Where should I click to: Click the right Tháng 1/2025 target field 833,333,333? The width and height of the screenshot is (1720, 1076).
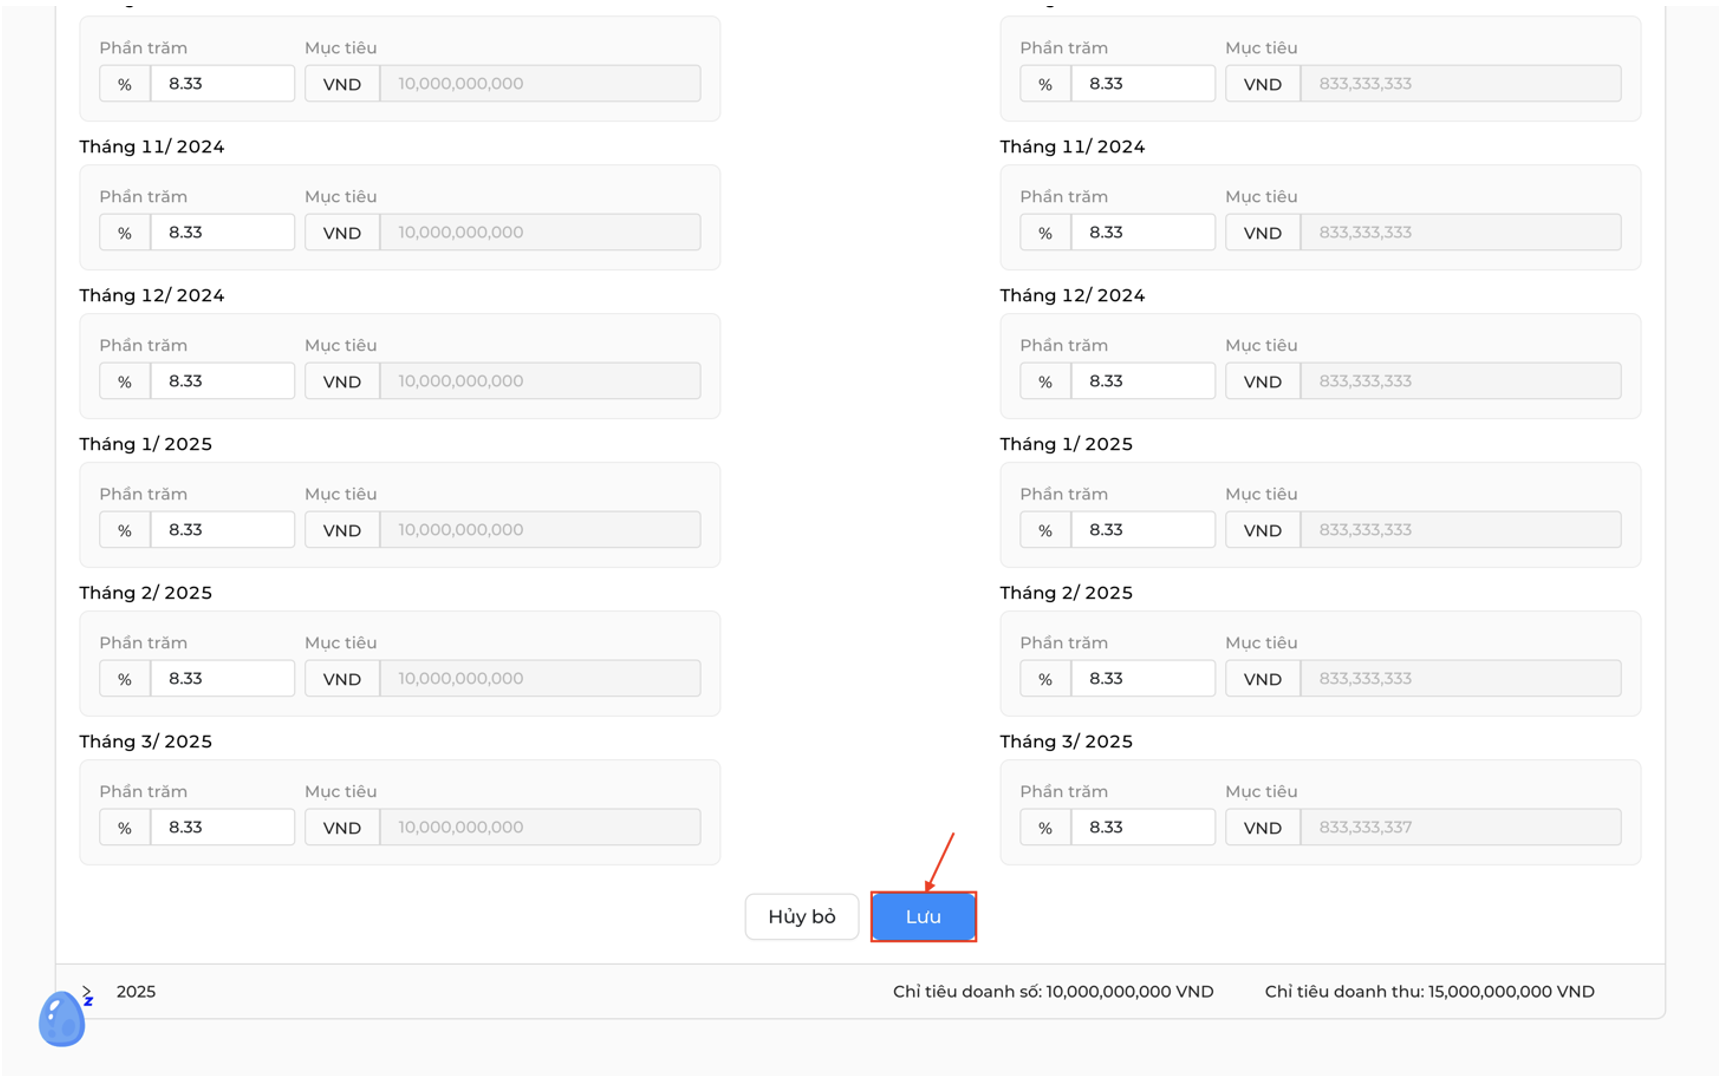point(1461,529)
